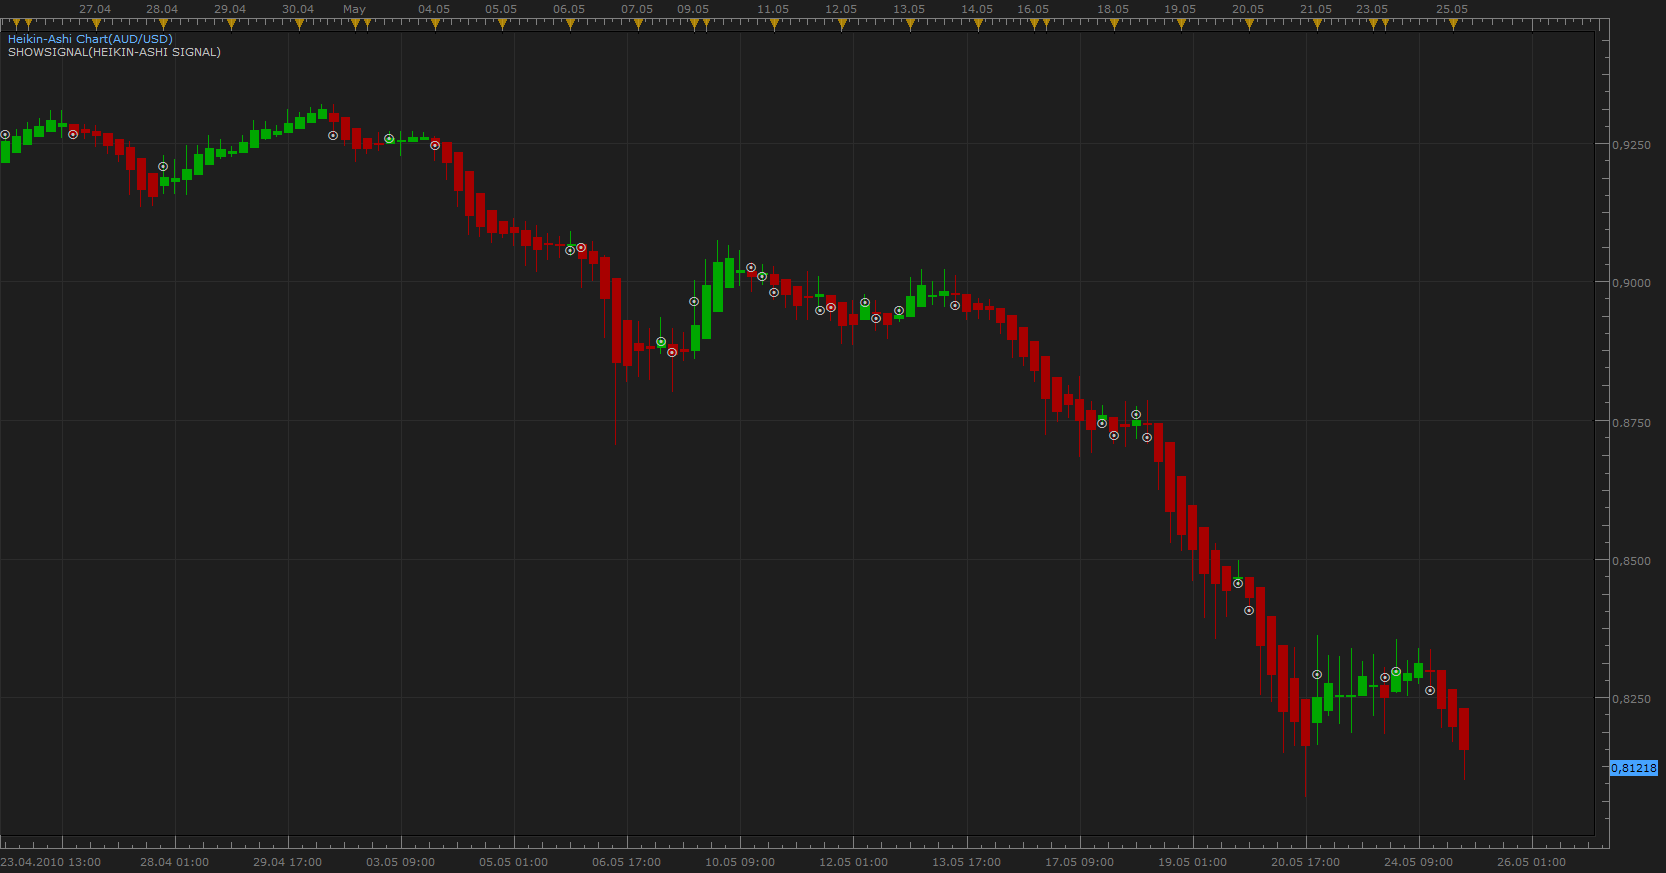
Task: Click the 0,8500 price axis label
Action: click(x=1632, y=561)
